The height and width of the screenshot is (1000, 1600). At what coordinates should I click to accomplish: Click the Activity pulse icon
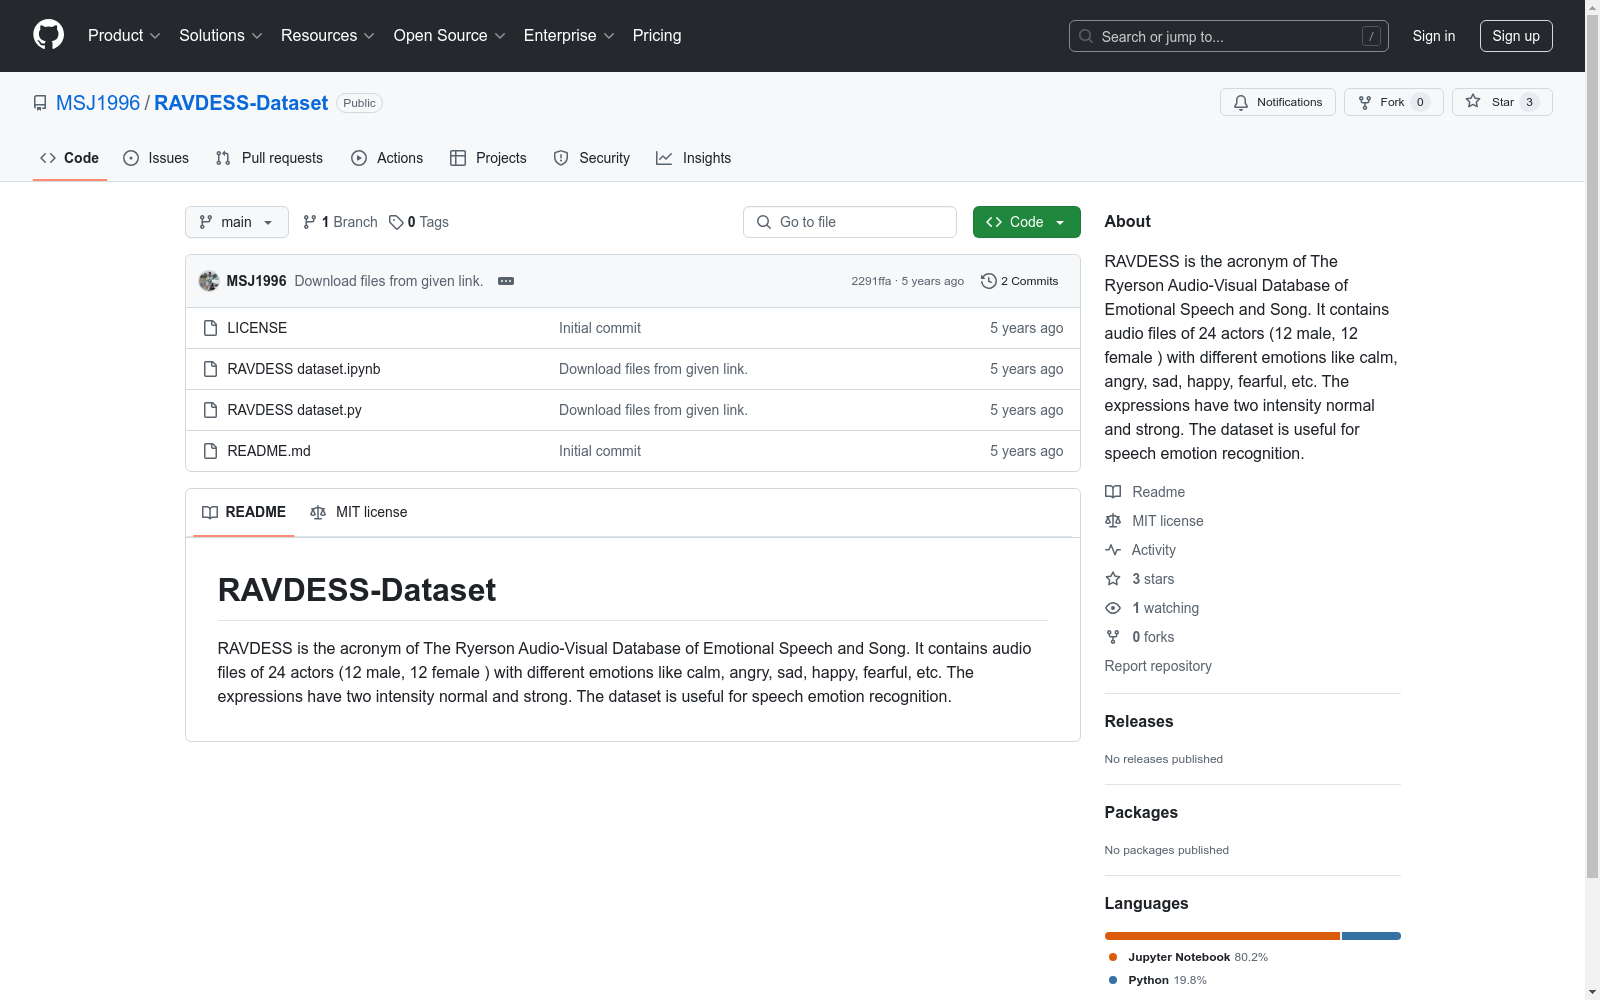(1113, 550)
